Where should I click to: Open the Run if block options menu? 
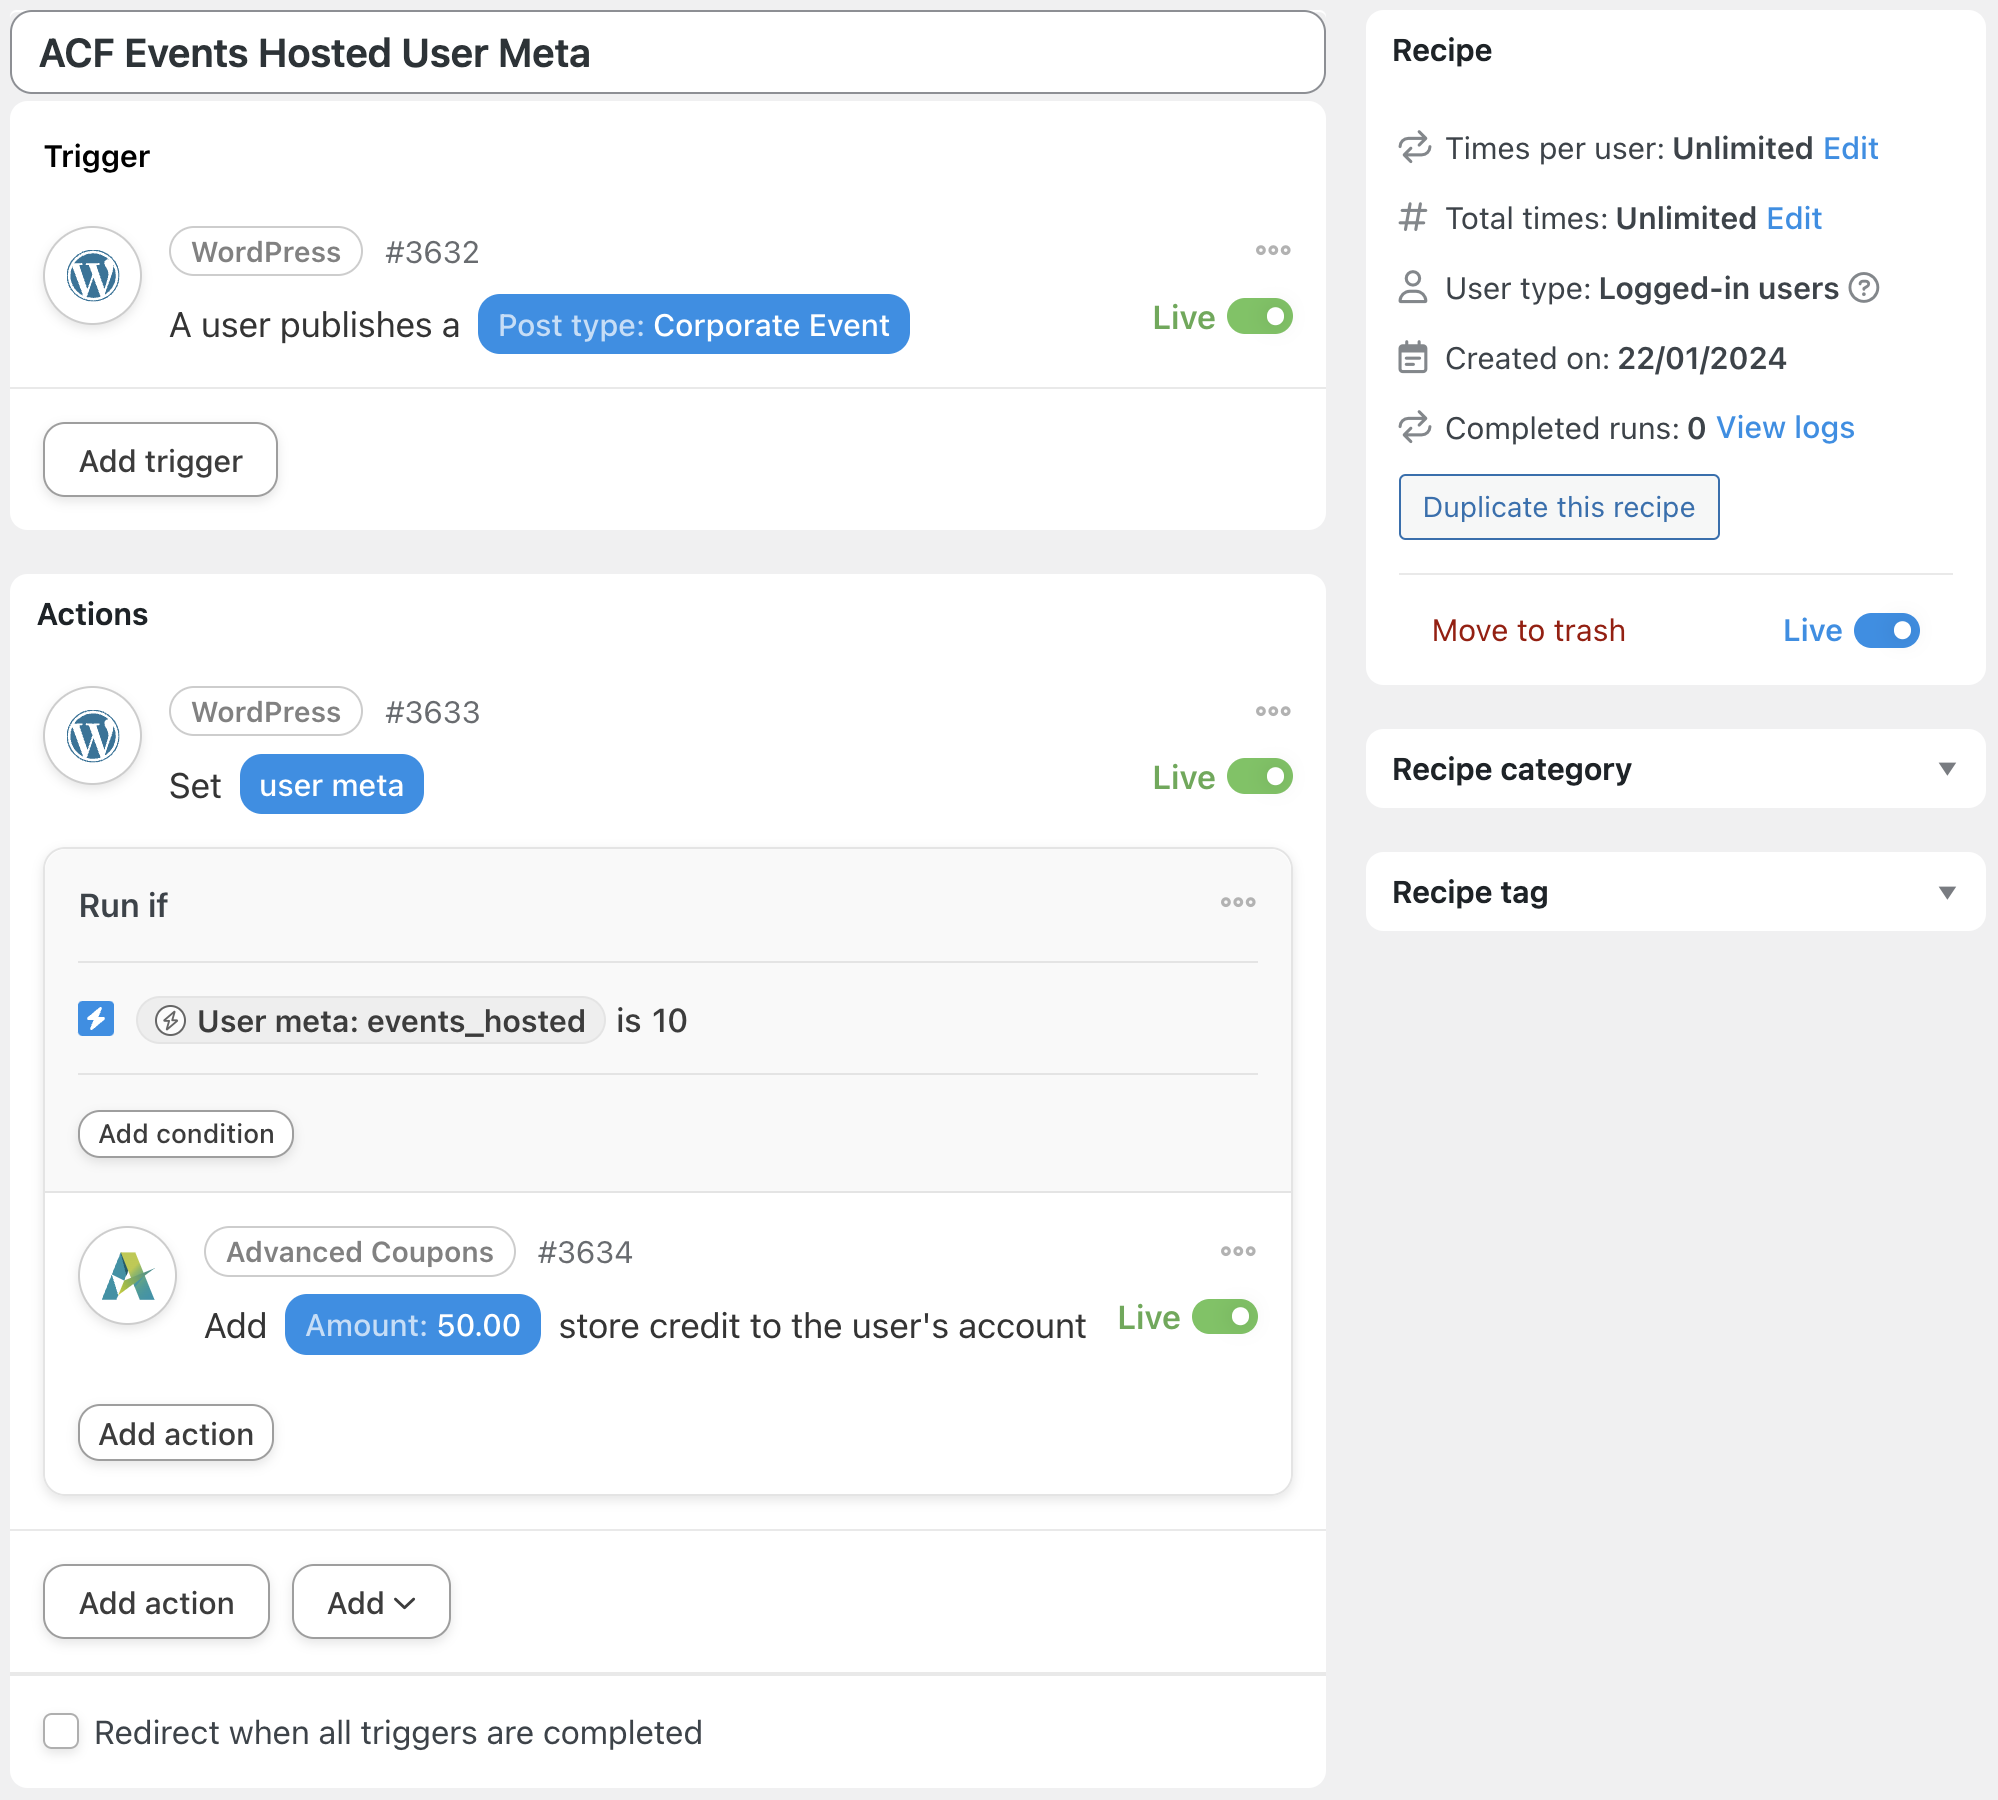(x=1237, y=902)
